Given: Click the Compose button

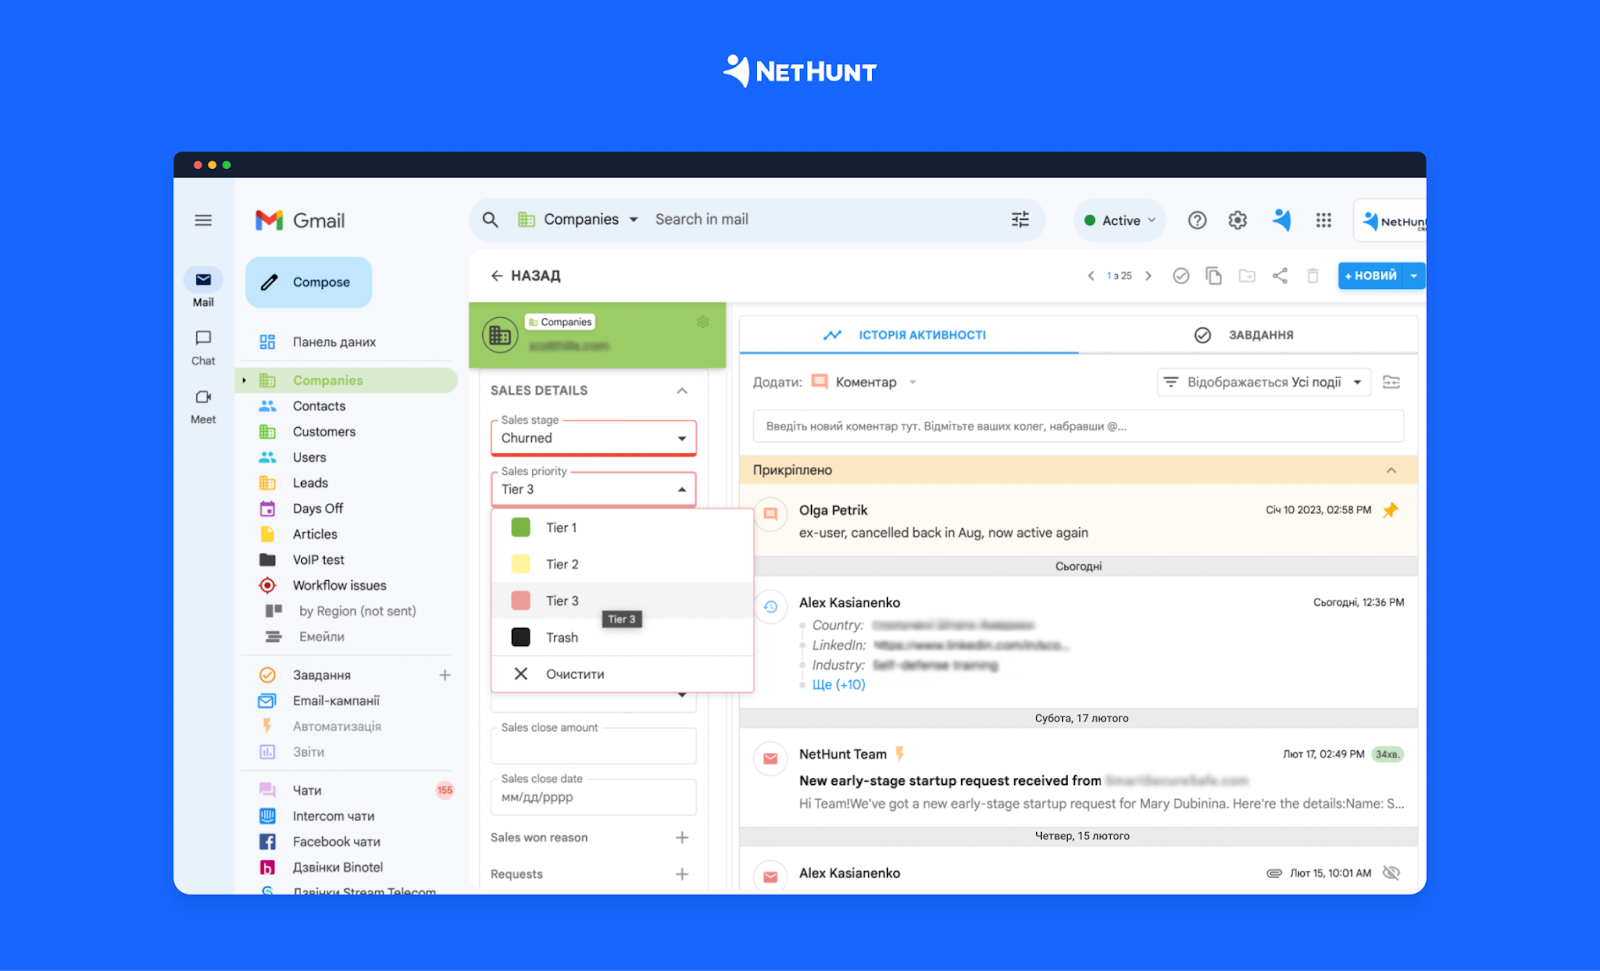Looking at the screenshot, I should pos(309,282).
